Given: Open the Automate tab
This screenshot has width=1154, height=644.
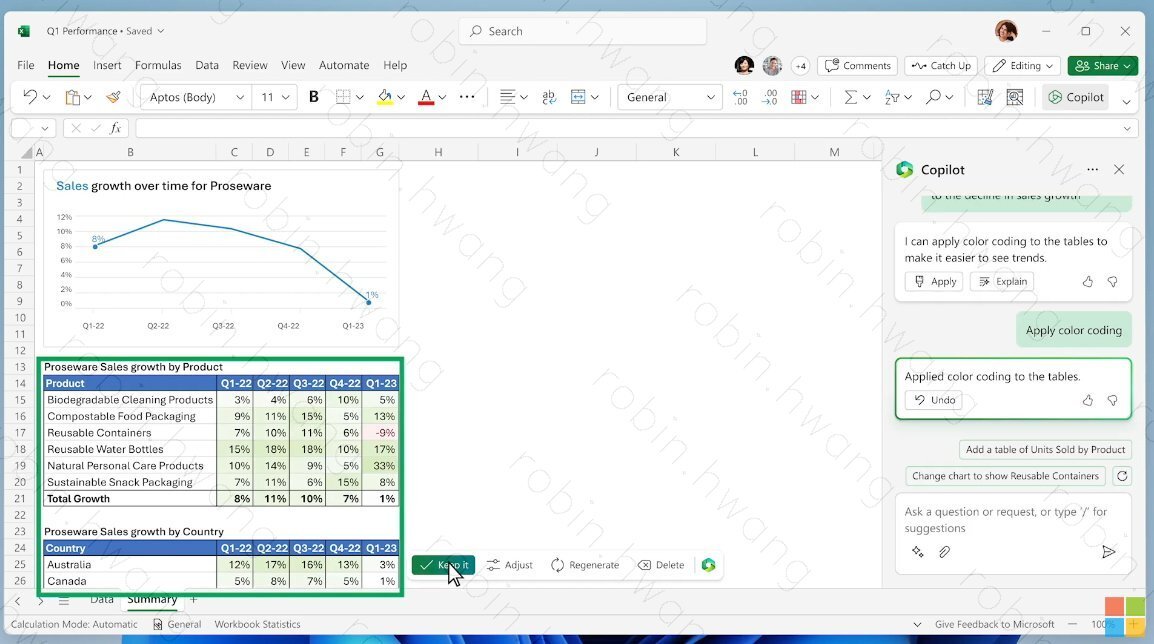Looking at the screenshot, I should coord(344,65).
